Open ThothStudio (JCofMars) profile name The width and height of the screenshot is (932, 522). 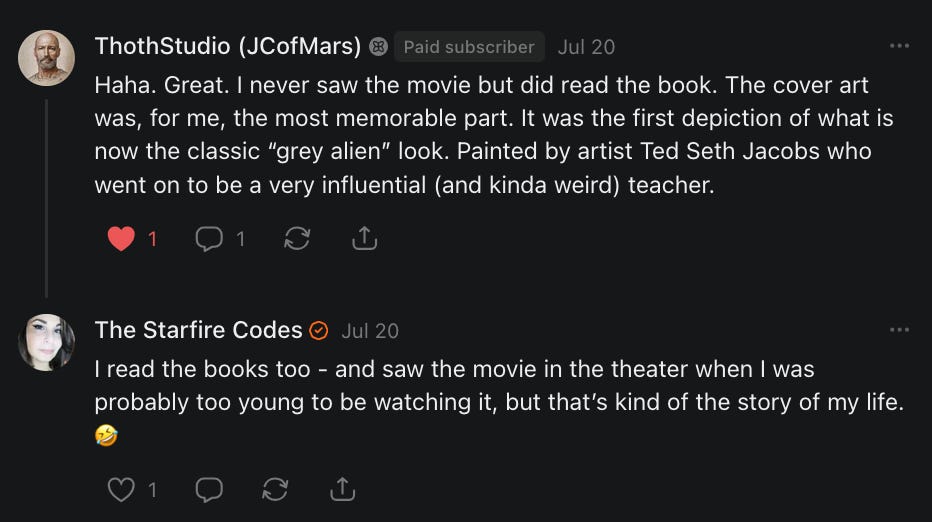[227, 46]
